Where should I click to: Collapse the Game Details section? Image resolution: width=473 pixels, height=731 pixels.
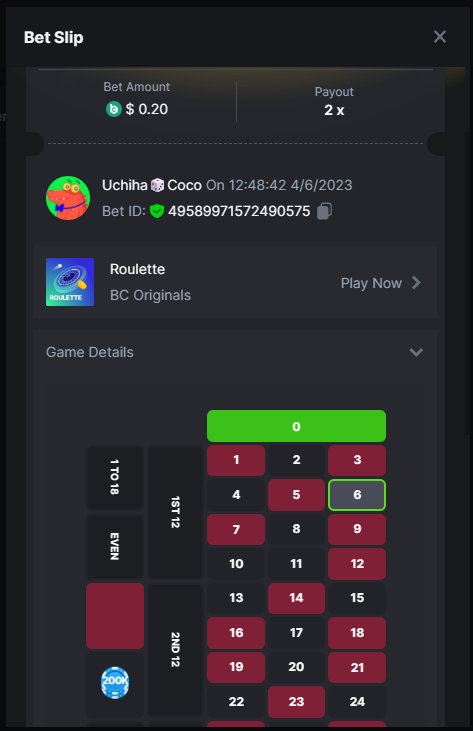point(416,352)
